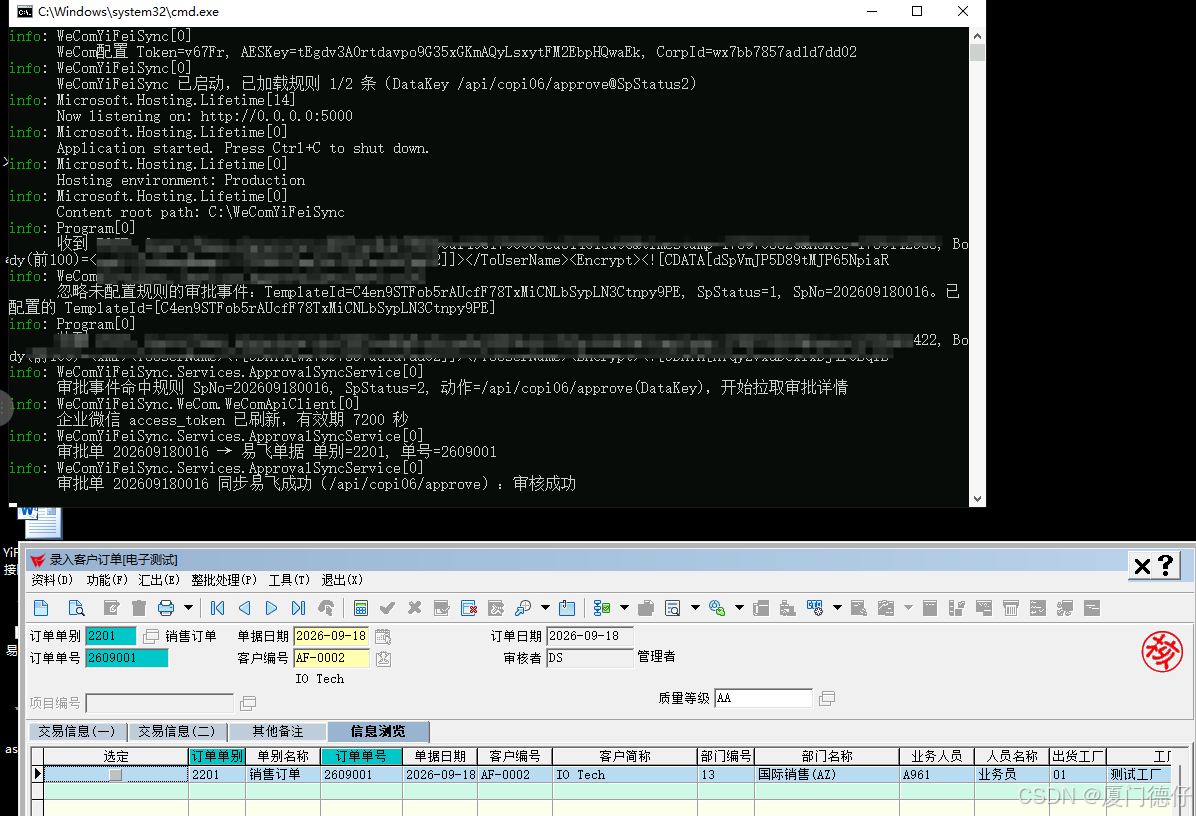This screenshot has width=1196, height=816.
Task: Click the preview document magnifier icon
Action: pyautogui.click(x=673, y=608)
